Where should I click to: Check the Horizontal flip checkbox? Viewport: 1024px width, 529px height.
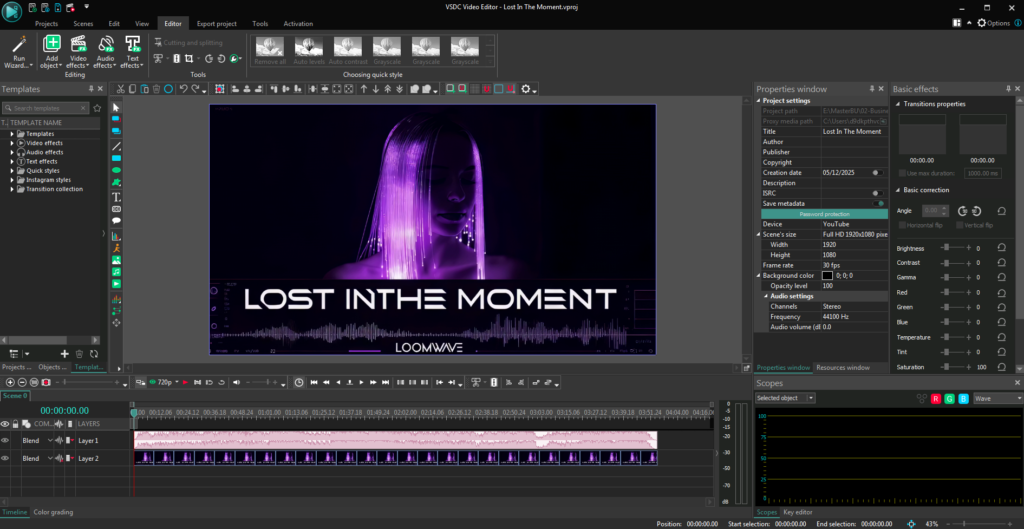click(903, 225)
